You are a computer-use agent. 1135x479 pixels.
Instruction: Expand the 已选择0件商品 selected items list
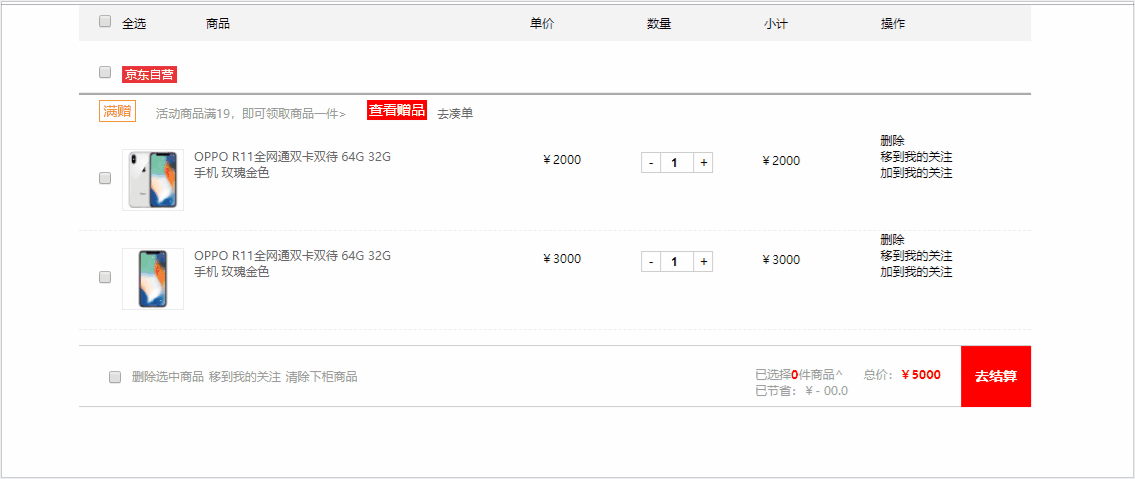pyautogui.click(x=799, y=375)
